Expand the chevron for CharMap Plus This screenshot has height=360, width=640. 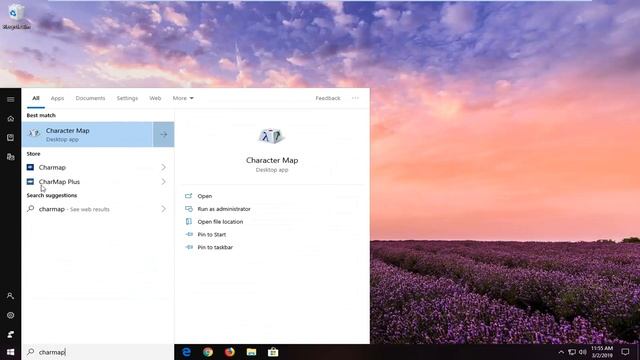163,182
